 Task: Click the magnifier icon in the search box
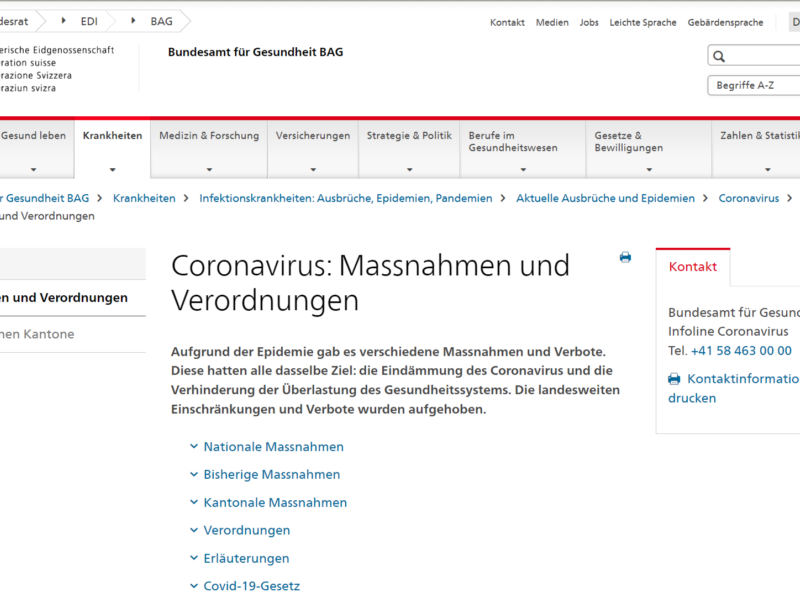(x=719, y=56)
